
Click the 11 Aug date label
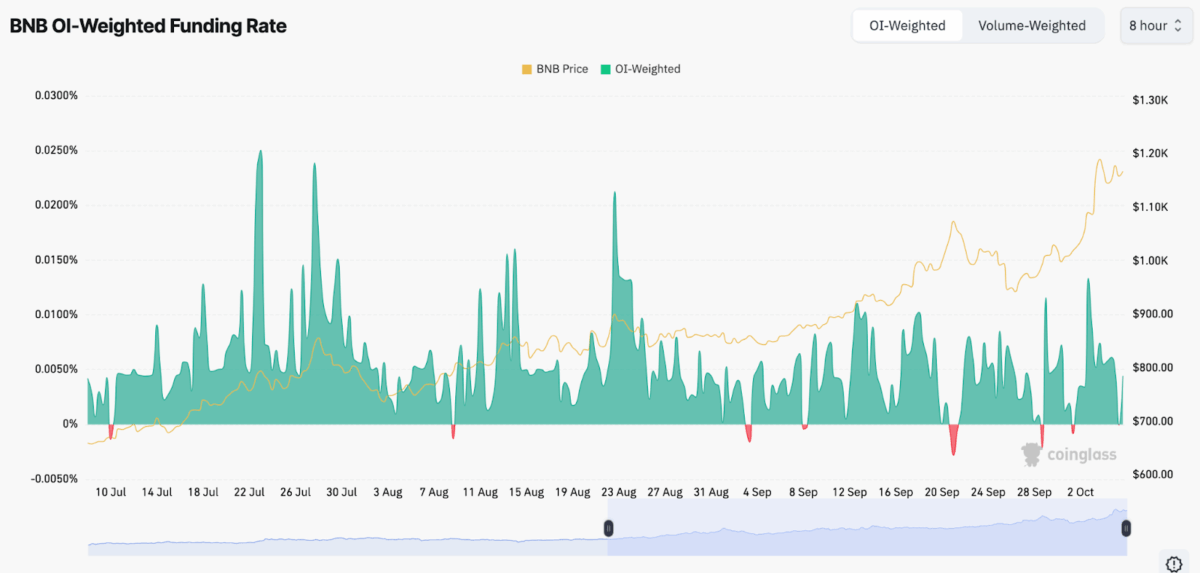point(481,492)
